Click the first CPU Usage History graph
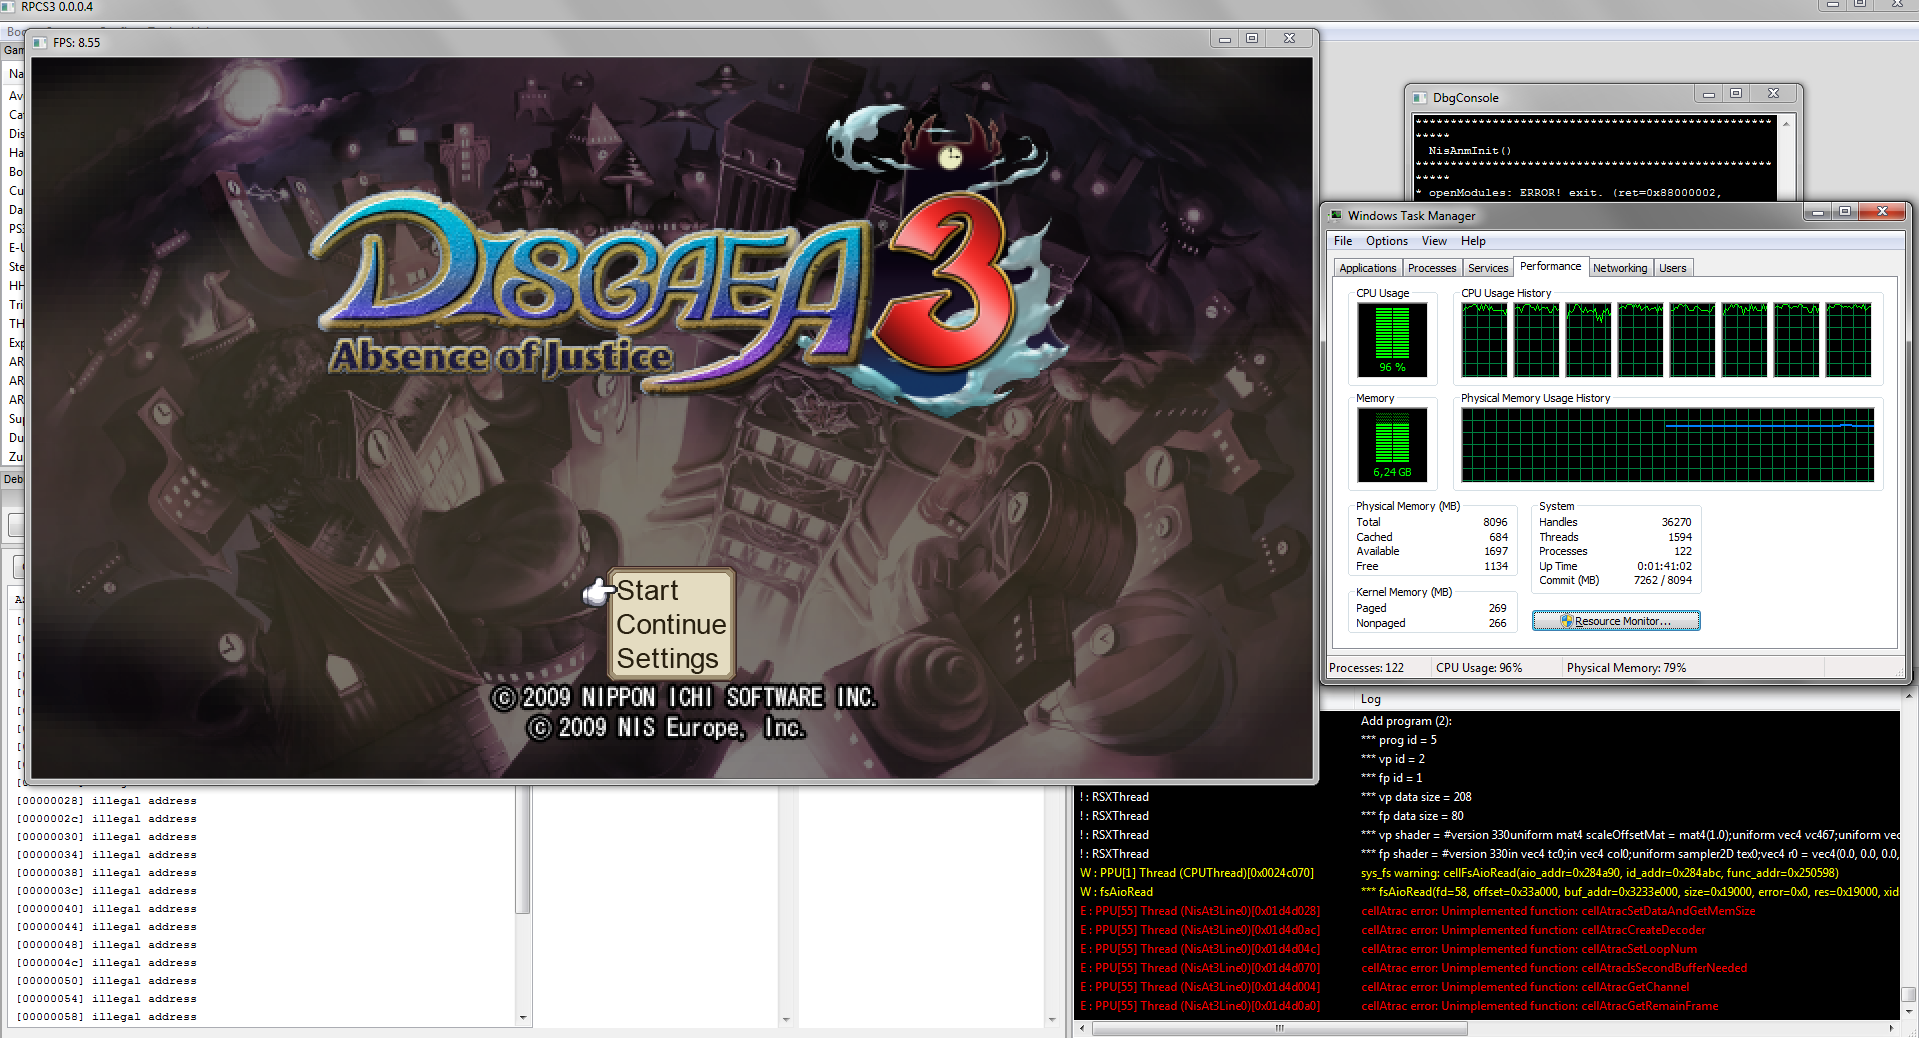 [x=1484, y=340]
